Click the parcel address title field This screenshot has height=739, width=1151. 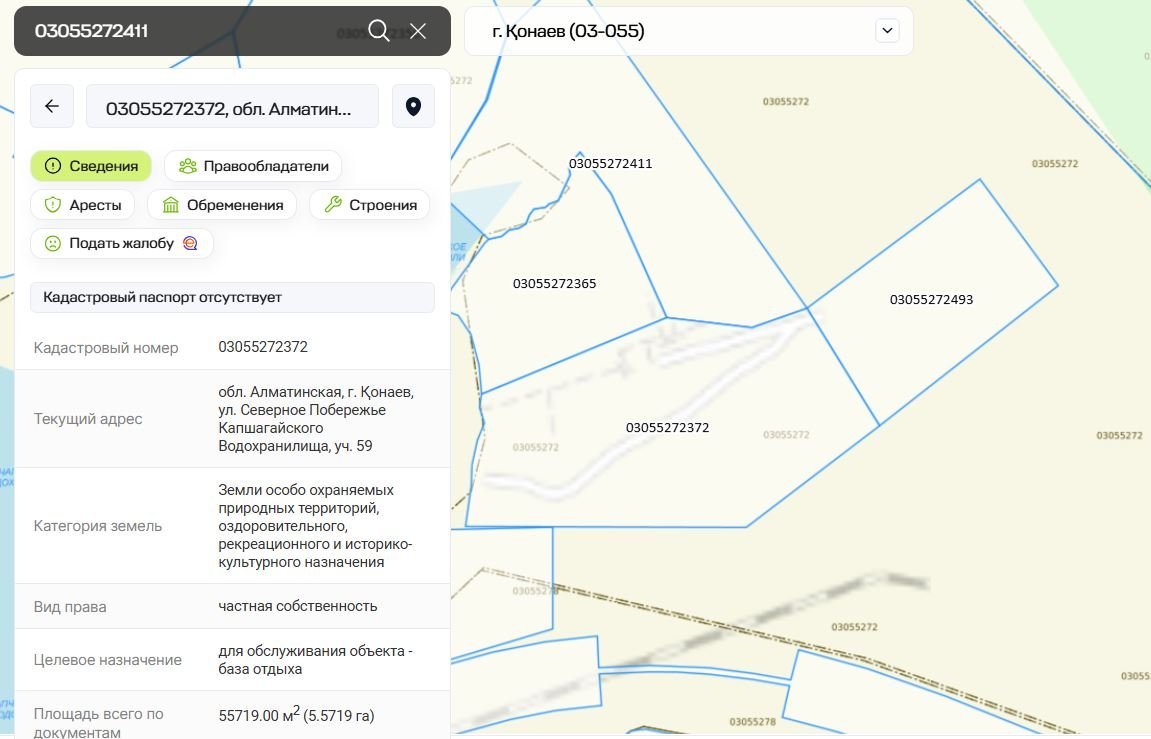(232, 106)
